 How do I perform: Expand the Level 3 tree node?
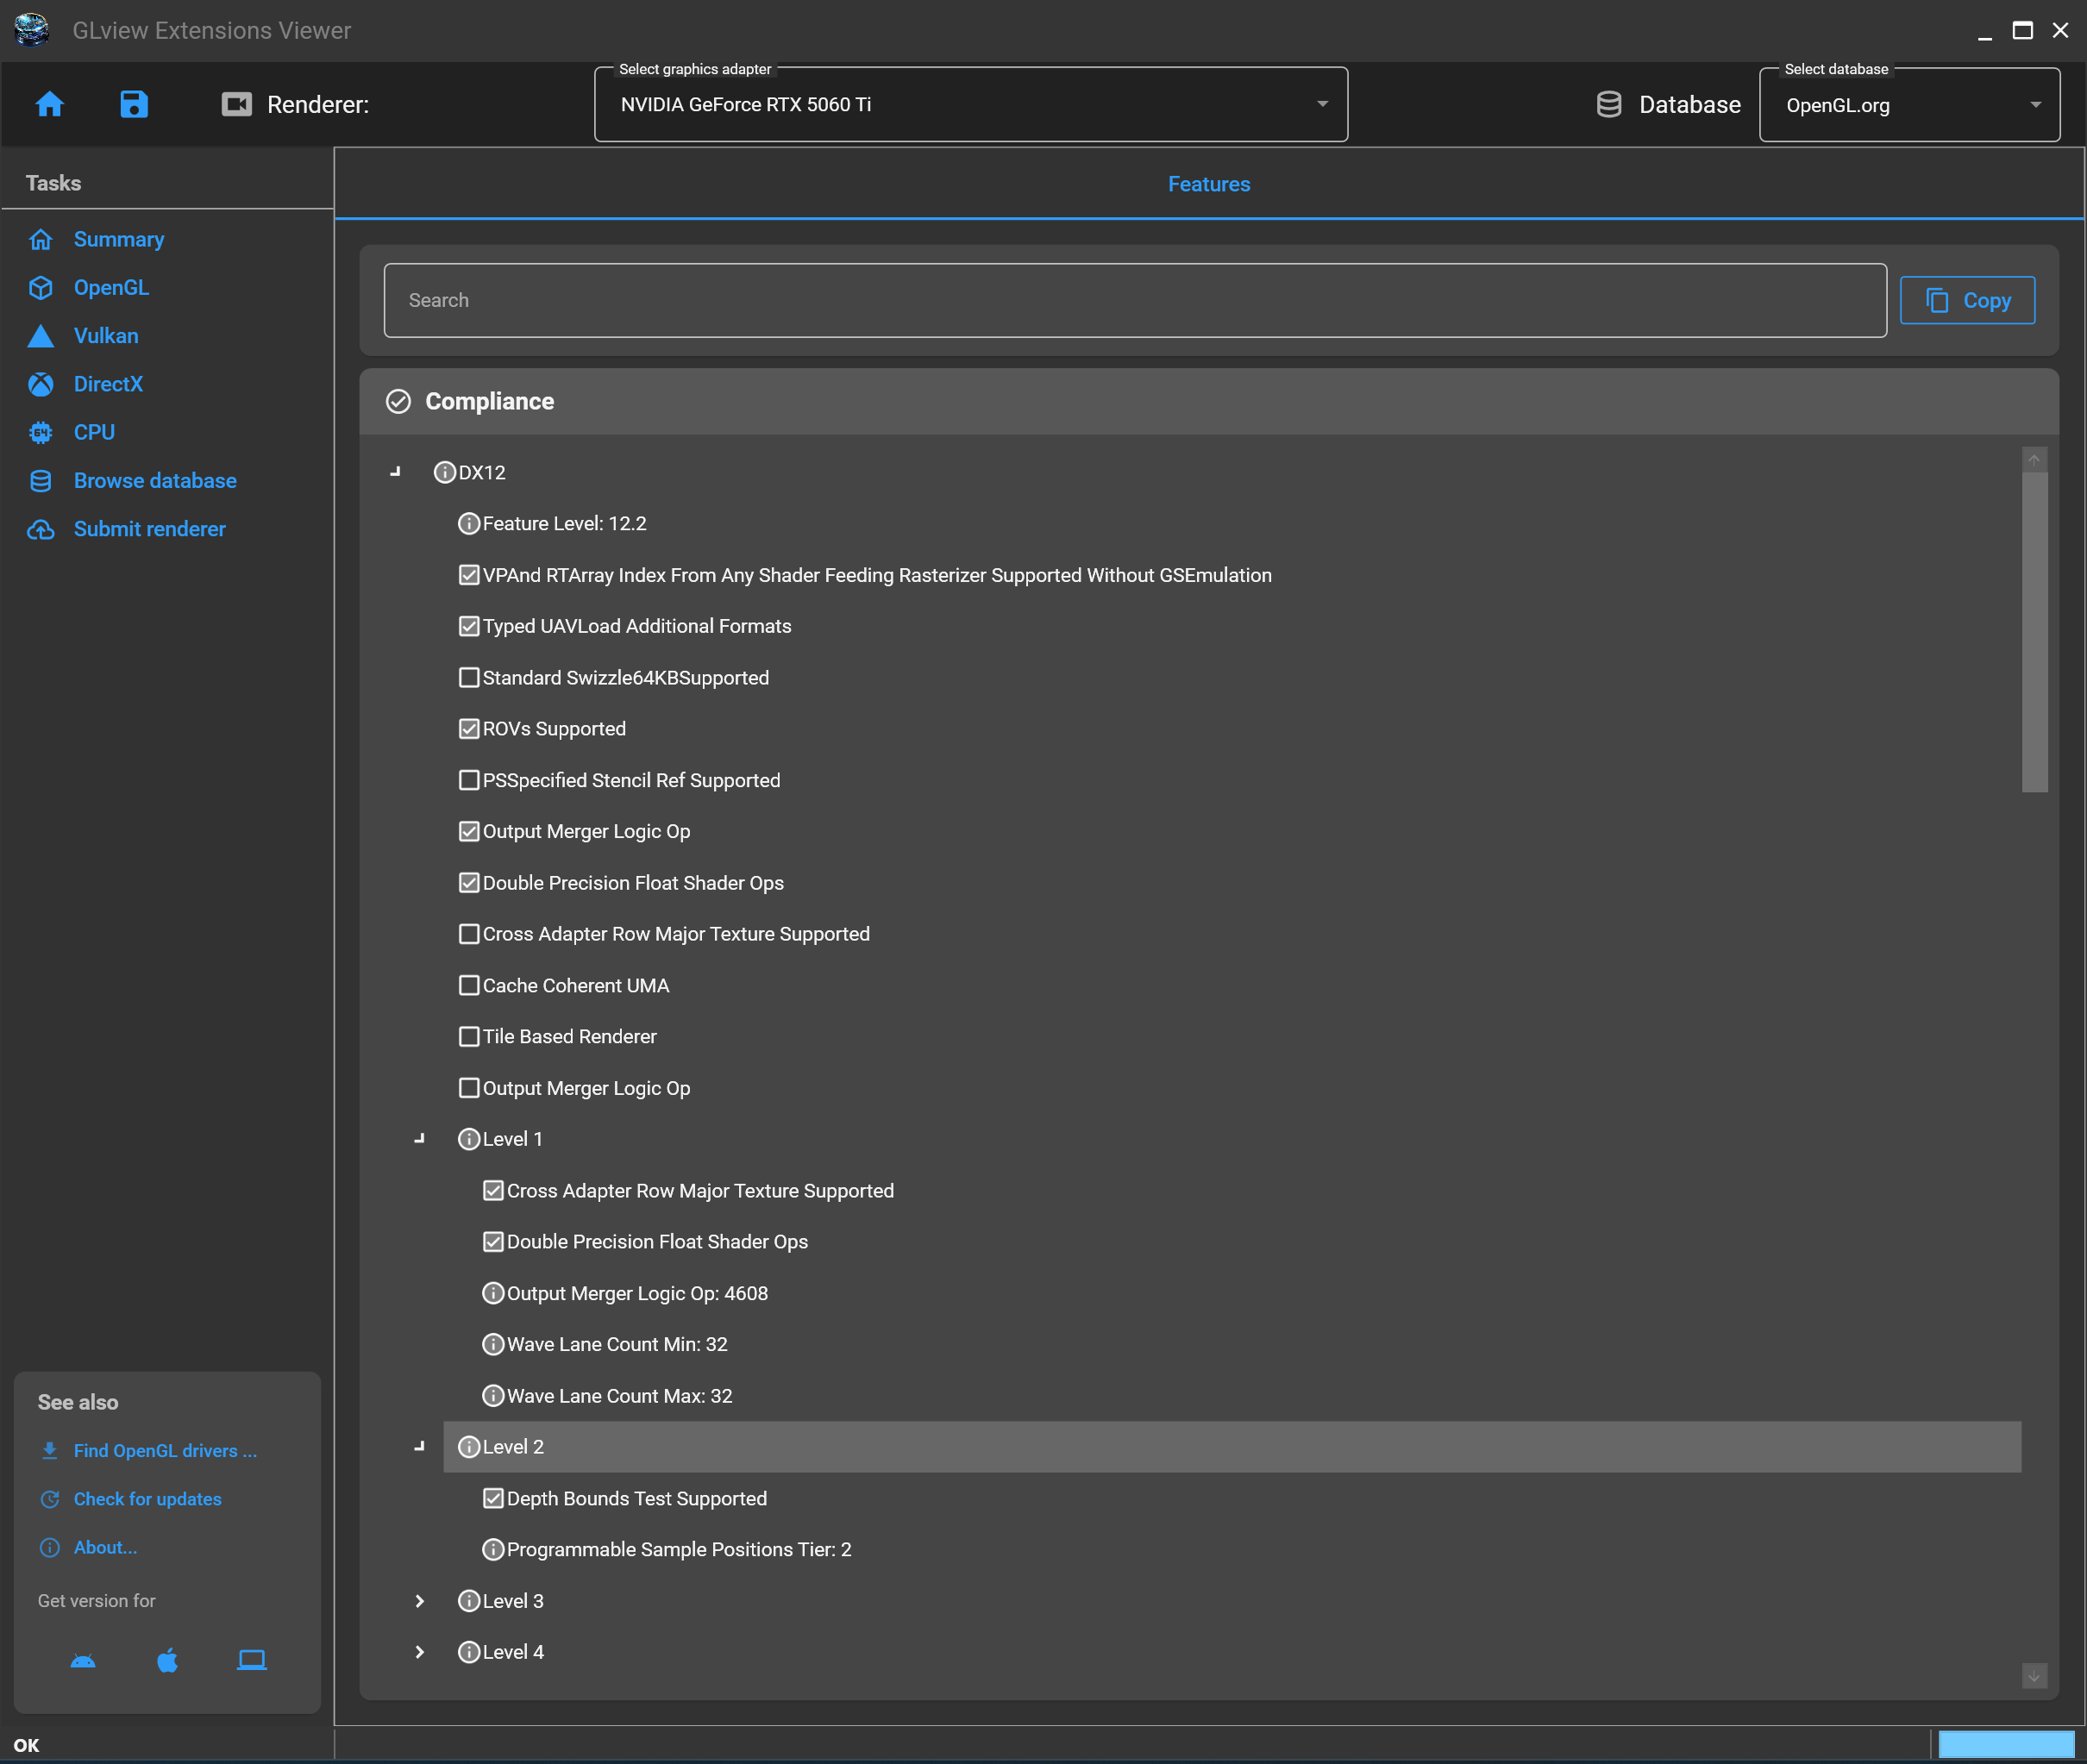click(x=420, y=1601)
